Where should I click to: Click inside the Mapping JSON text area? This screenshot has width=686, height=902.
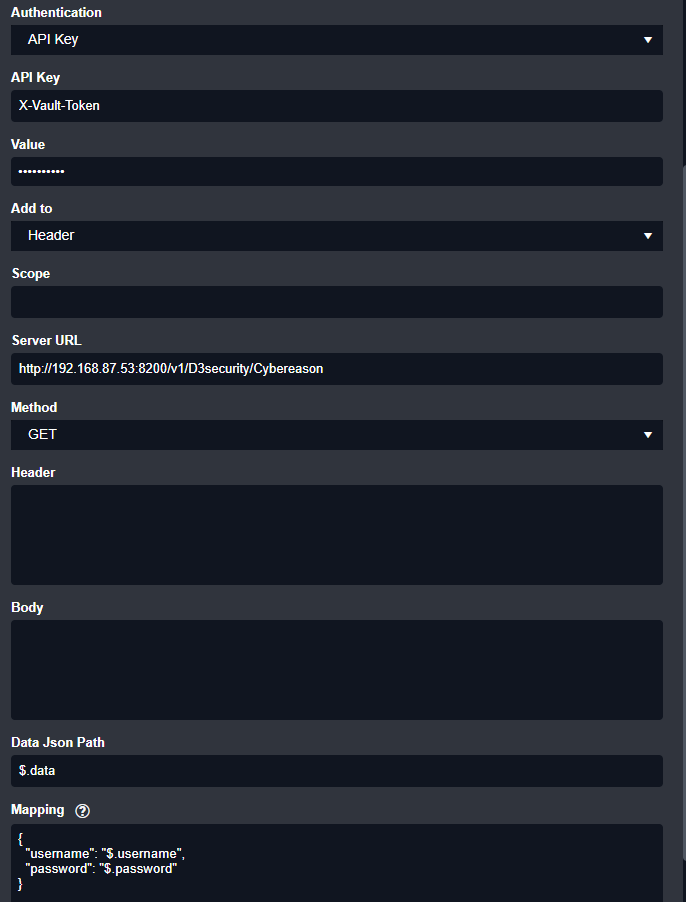[336, 862]
